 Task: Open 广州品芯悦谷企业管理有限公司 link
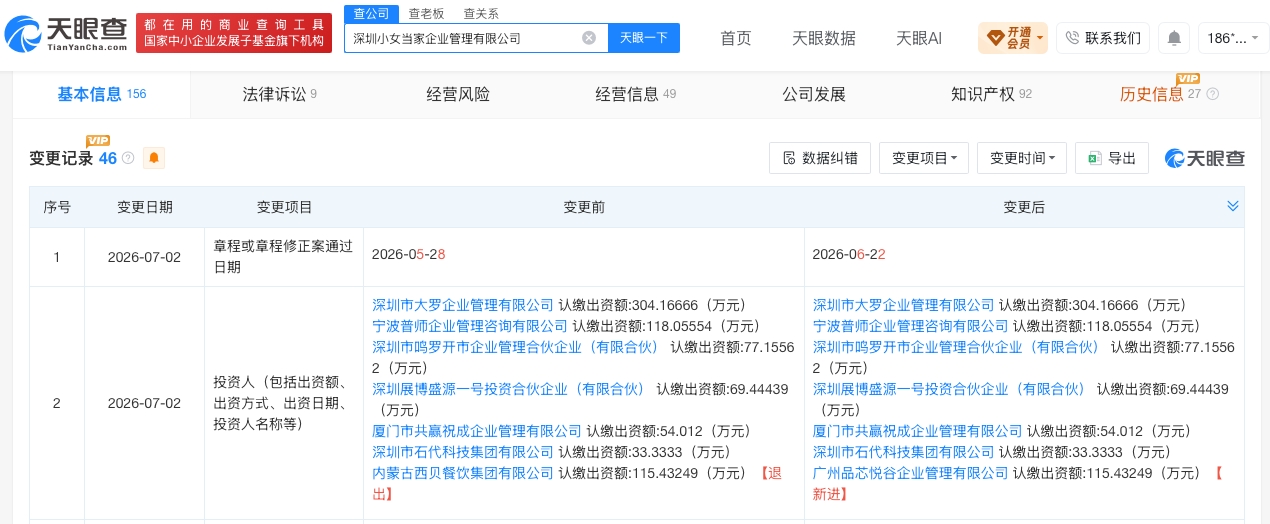pos(903,473)
